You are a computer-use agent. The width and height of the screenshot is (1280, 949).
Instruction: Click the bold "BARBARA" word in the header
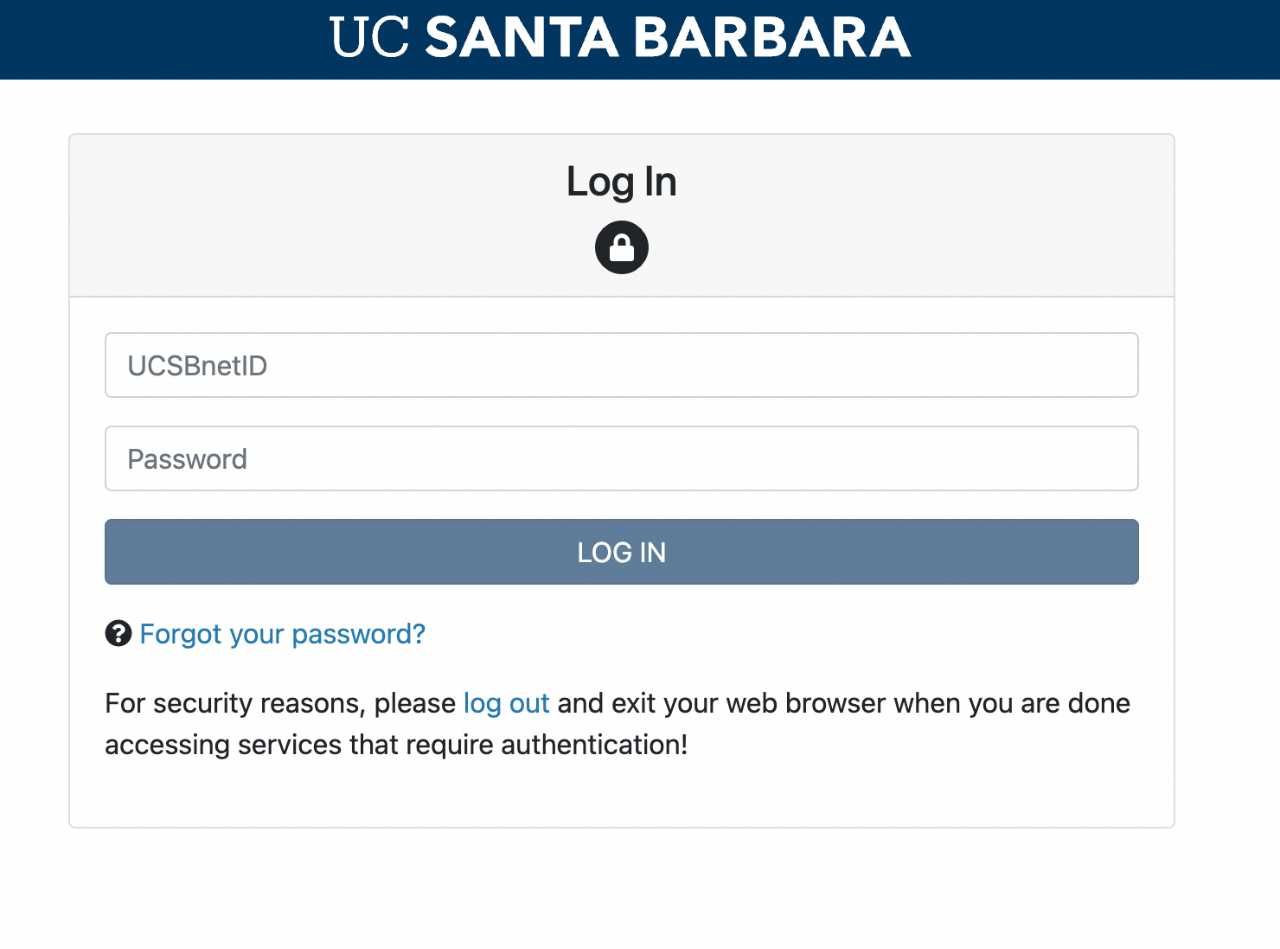pyautogui.click(x=772, y=37)
